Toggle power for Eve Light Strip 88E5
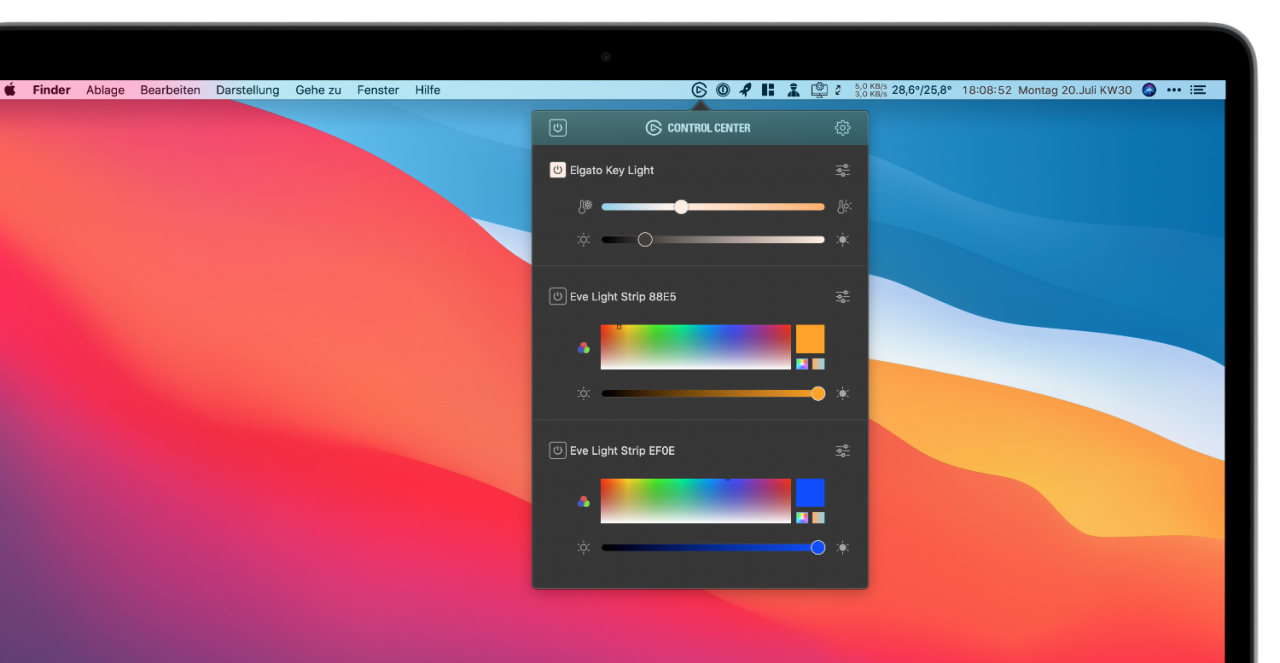 point(558,296)
